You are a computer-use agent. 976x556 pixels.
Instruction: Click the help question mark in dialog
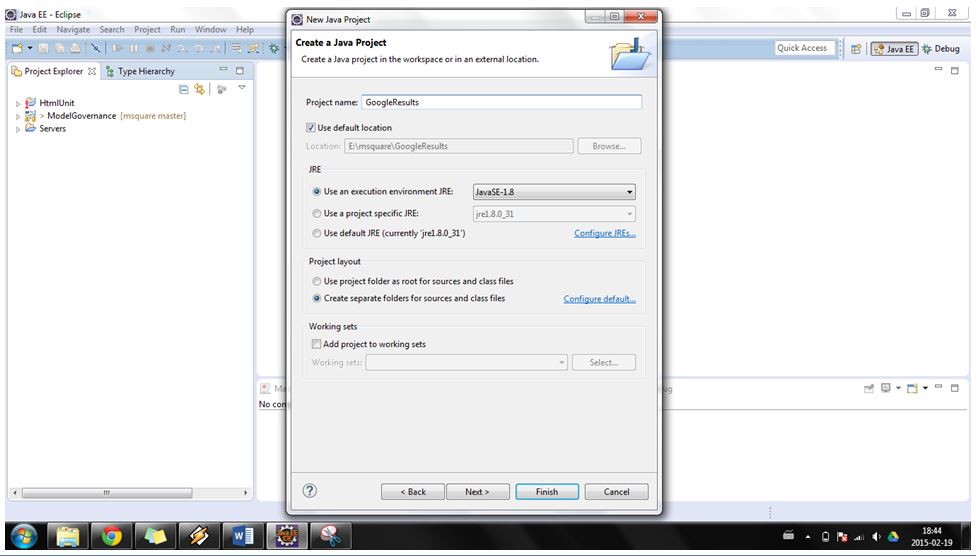[x=309, y=491]
